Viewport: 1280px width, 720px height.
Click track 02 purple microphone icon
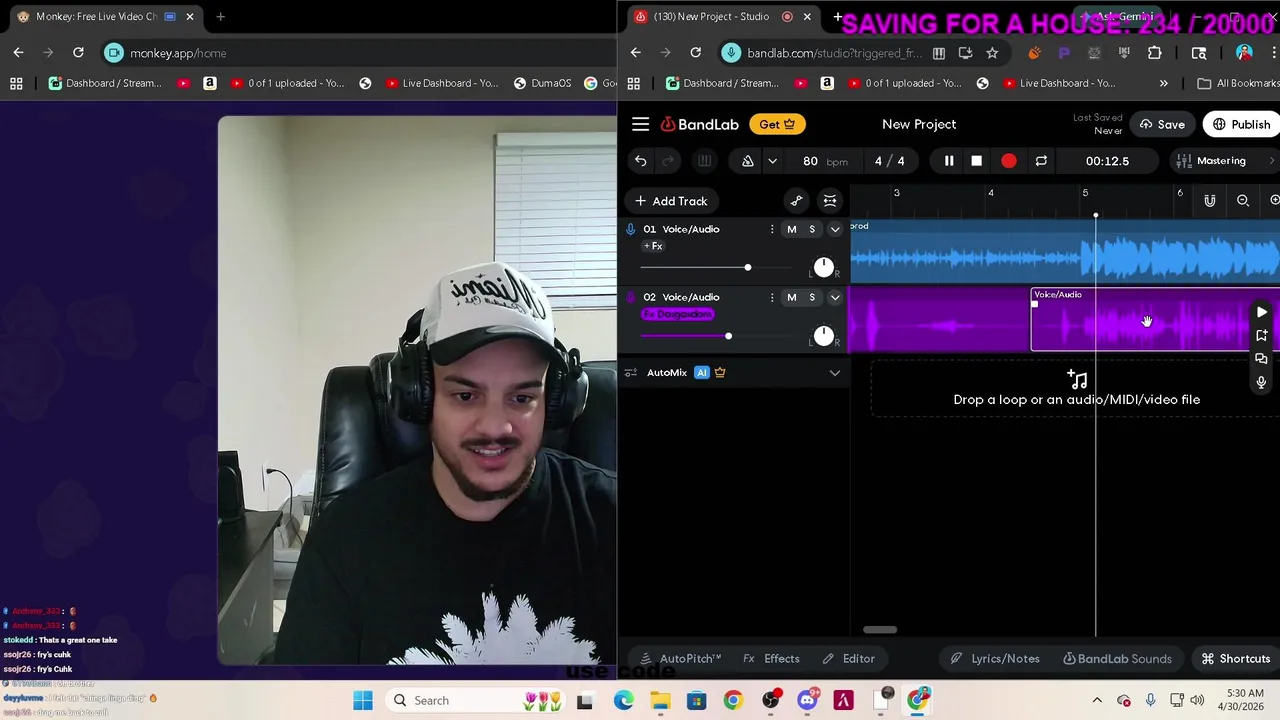630,297
